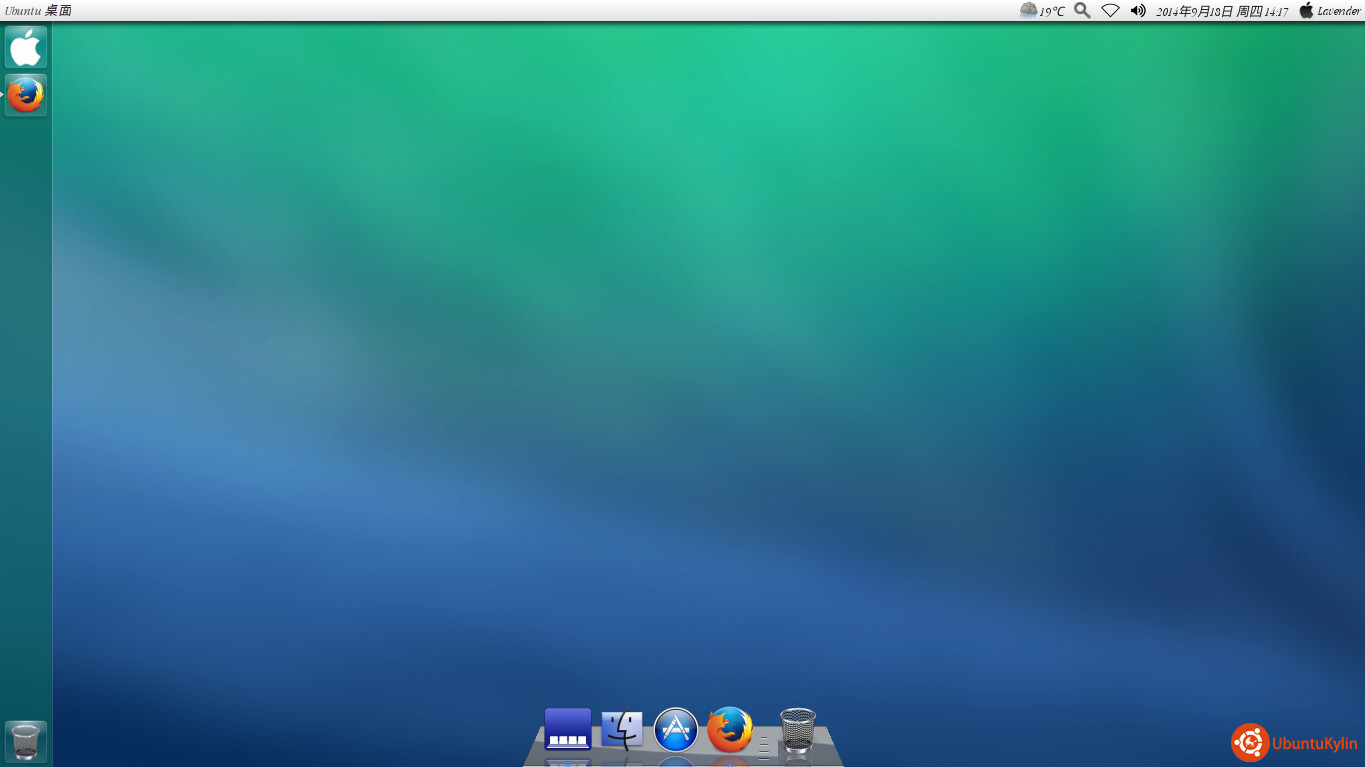The image size is (1365, 767).
Task: Click the UbuntuKylin logo watermark
Action: (x=1295, y=743)
